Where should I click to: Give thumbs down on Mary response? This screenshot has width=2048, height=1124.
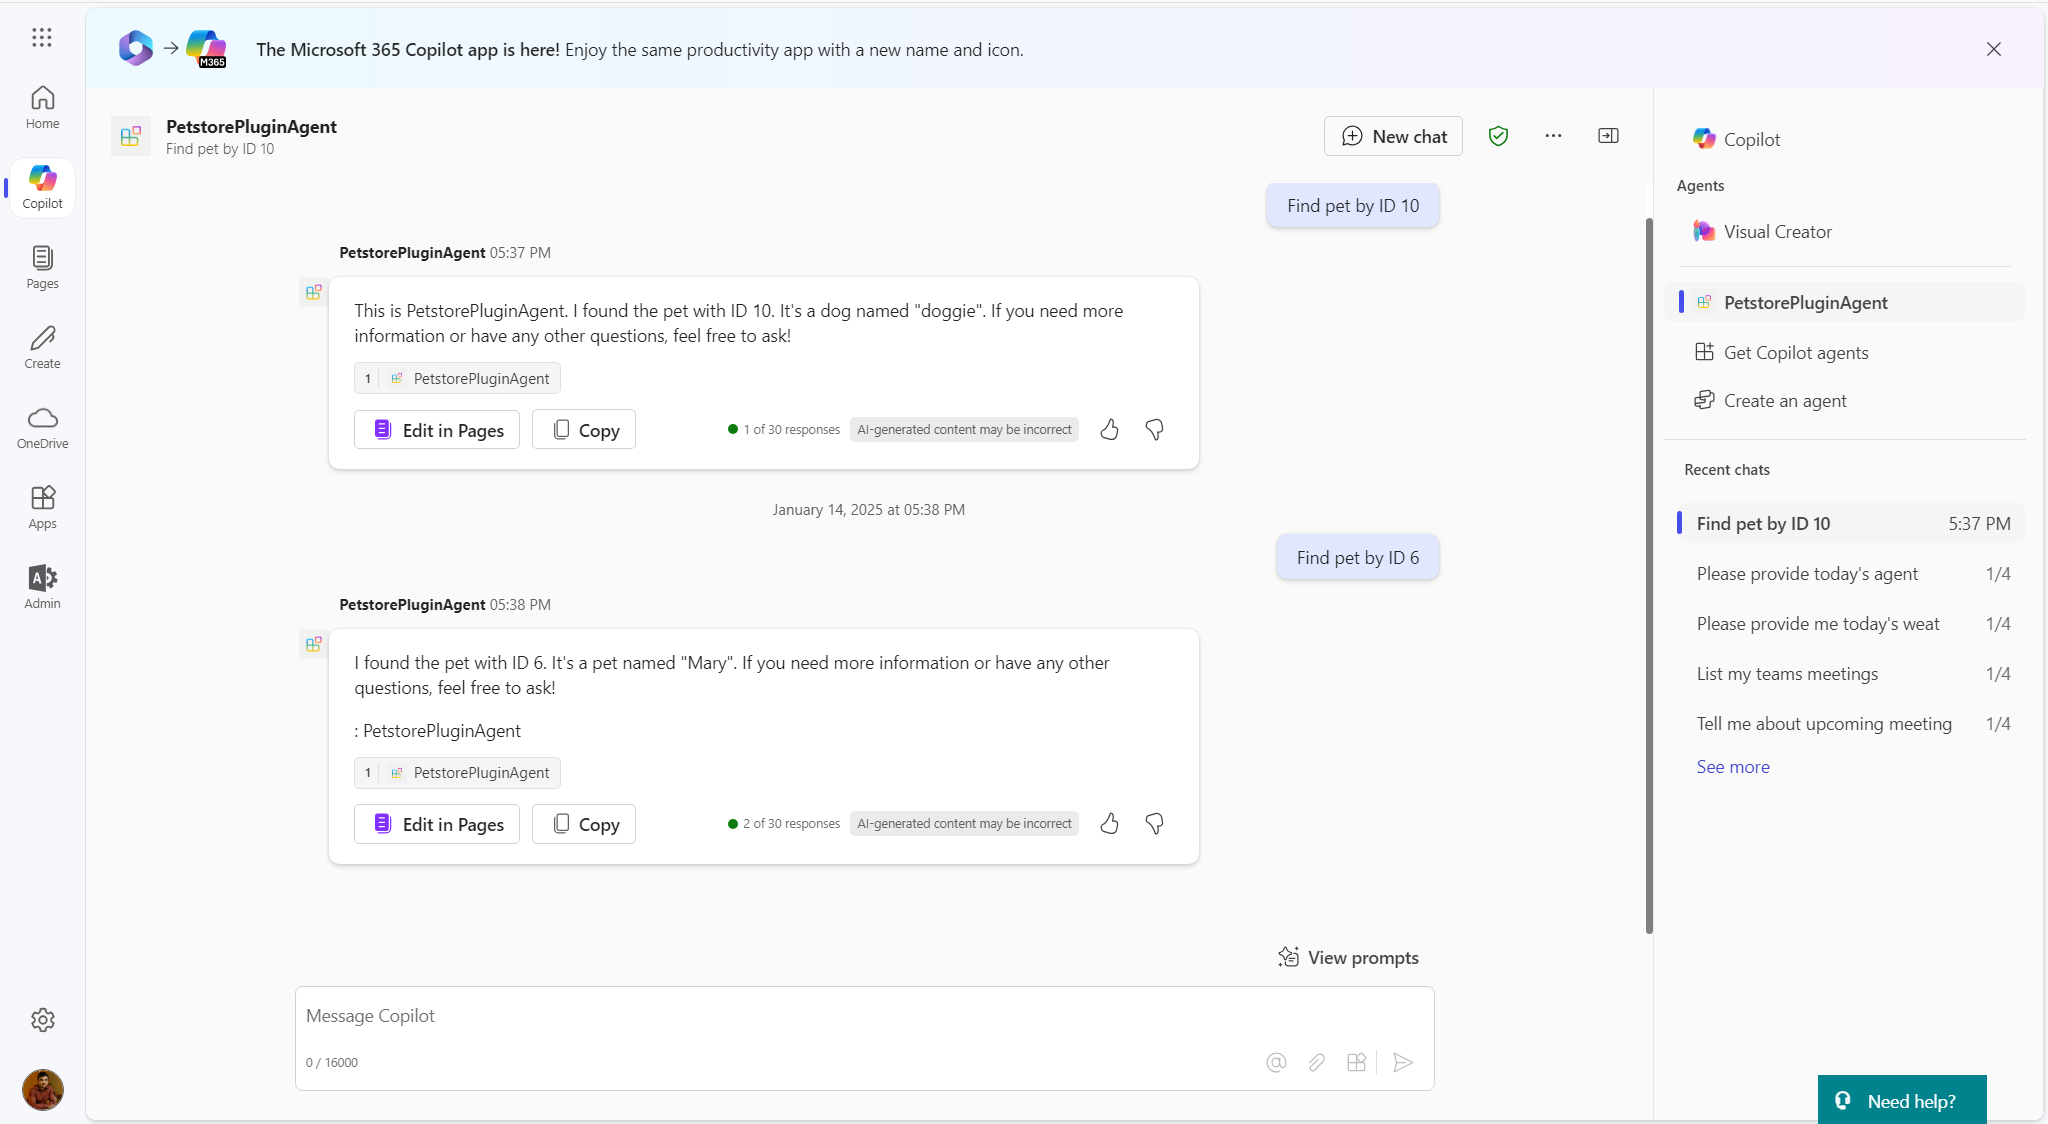tap(1155, 823)
